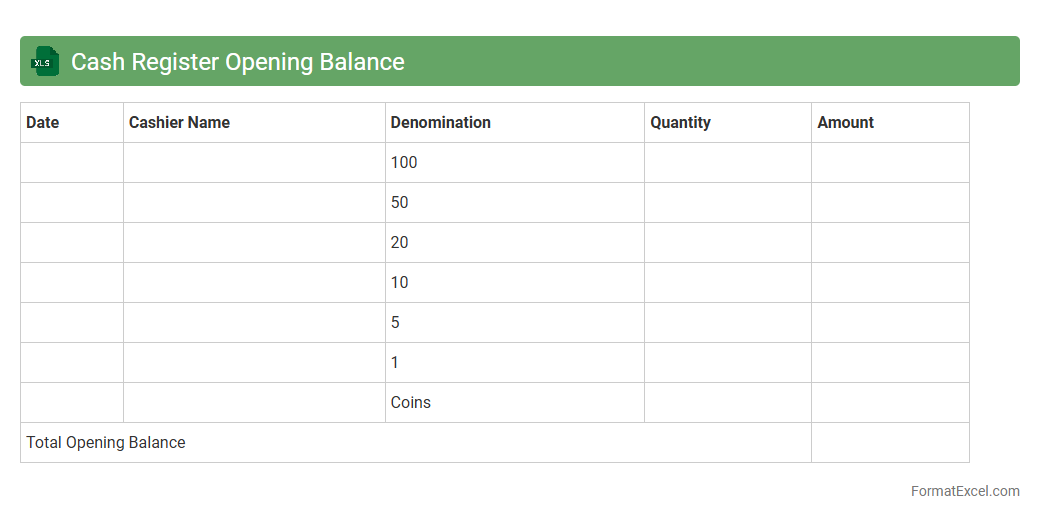
Task: Click the Quantity cell for denomination 10
Action: click(x=728, y=282)
